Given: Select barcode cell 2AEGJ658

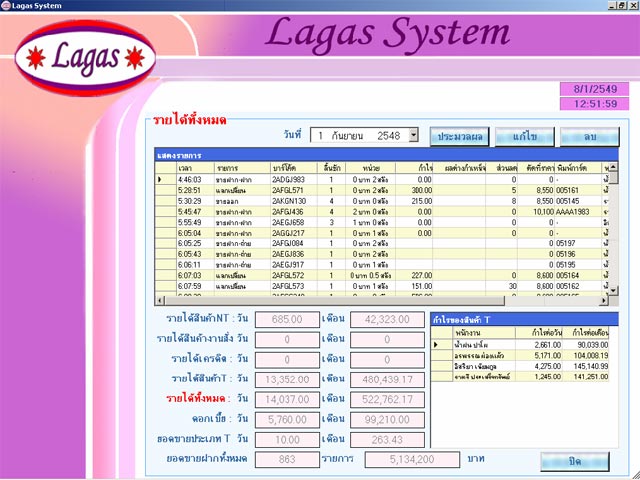Looking at the screenshot, I should 294,222.
